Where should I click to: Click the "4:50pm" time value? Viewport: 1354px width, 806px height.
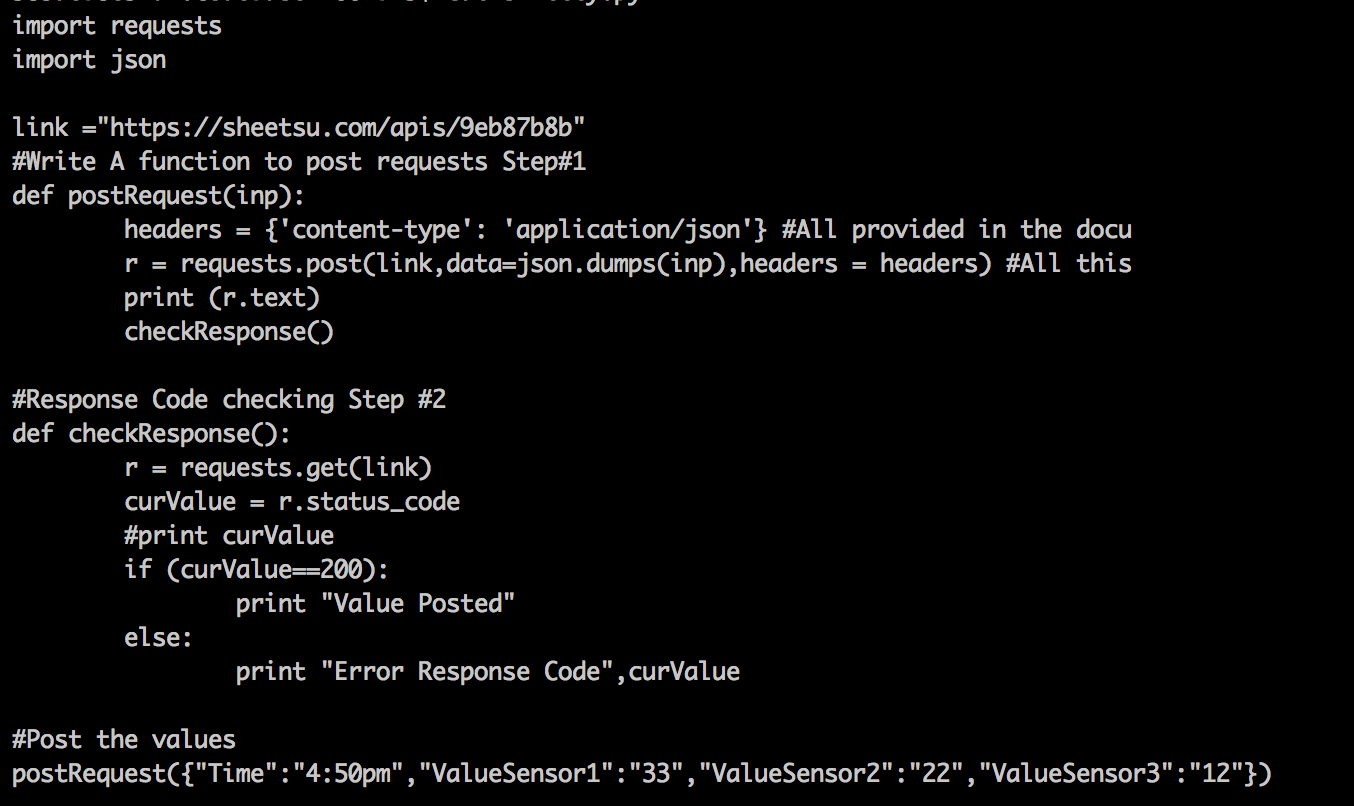[346, 774]
